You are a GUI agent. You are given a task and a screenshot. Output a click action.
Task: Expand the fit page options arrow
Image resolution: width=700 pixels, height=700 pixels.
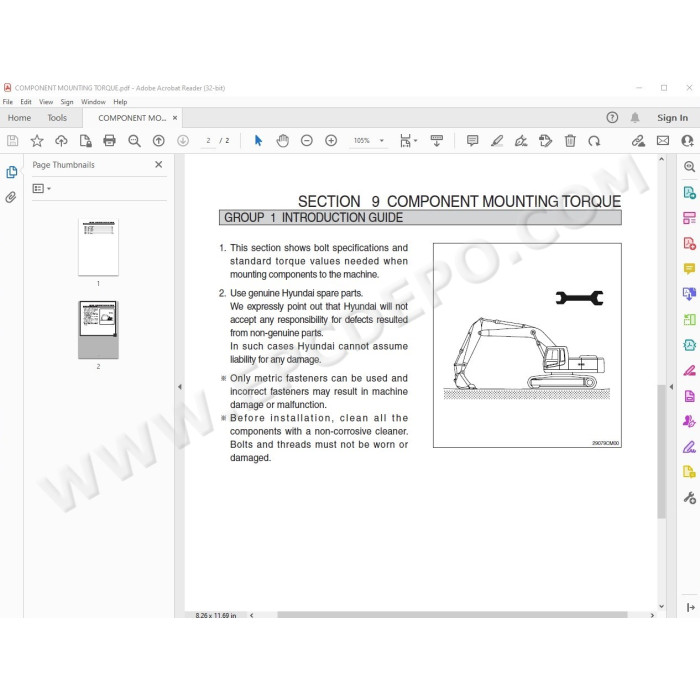416,141
